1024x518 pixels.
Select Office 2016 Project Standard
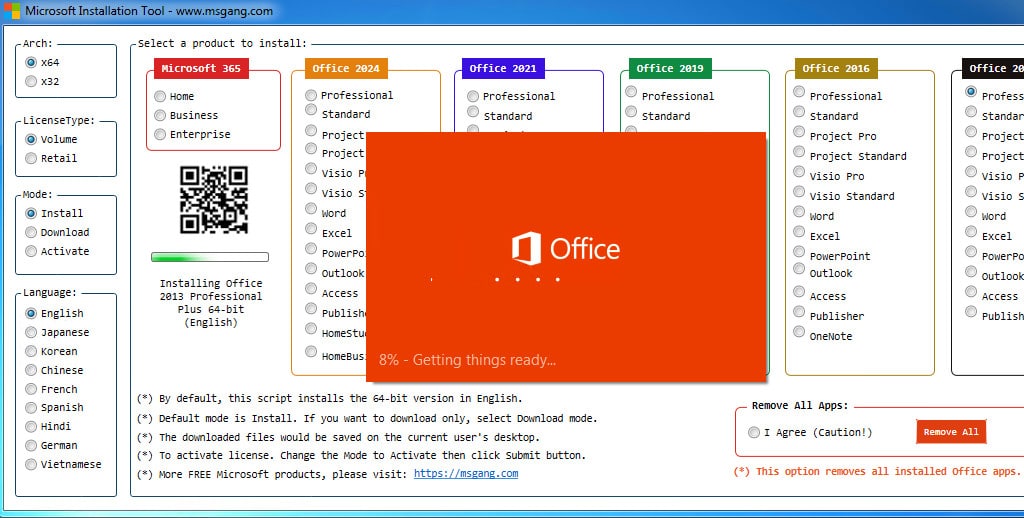pos(799,152)
